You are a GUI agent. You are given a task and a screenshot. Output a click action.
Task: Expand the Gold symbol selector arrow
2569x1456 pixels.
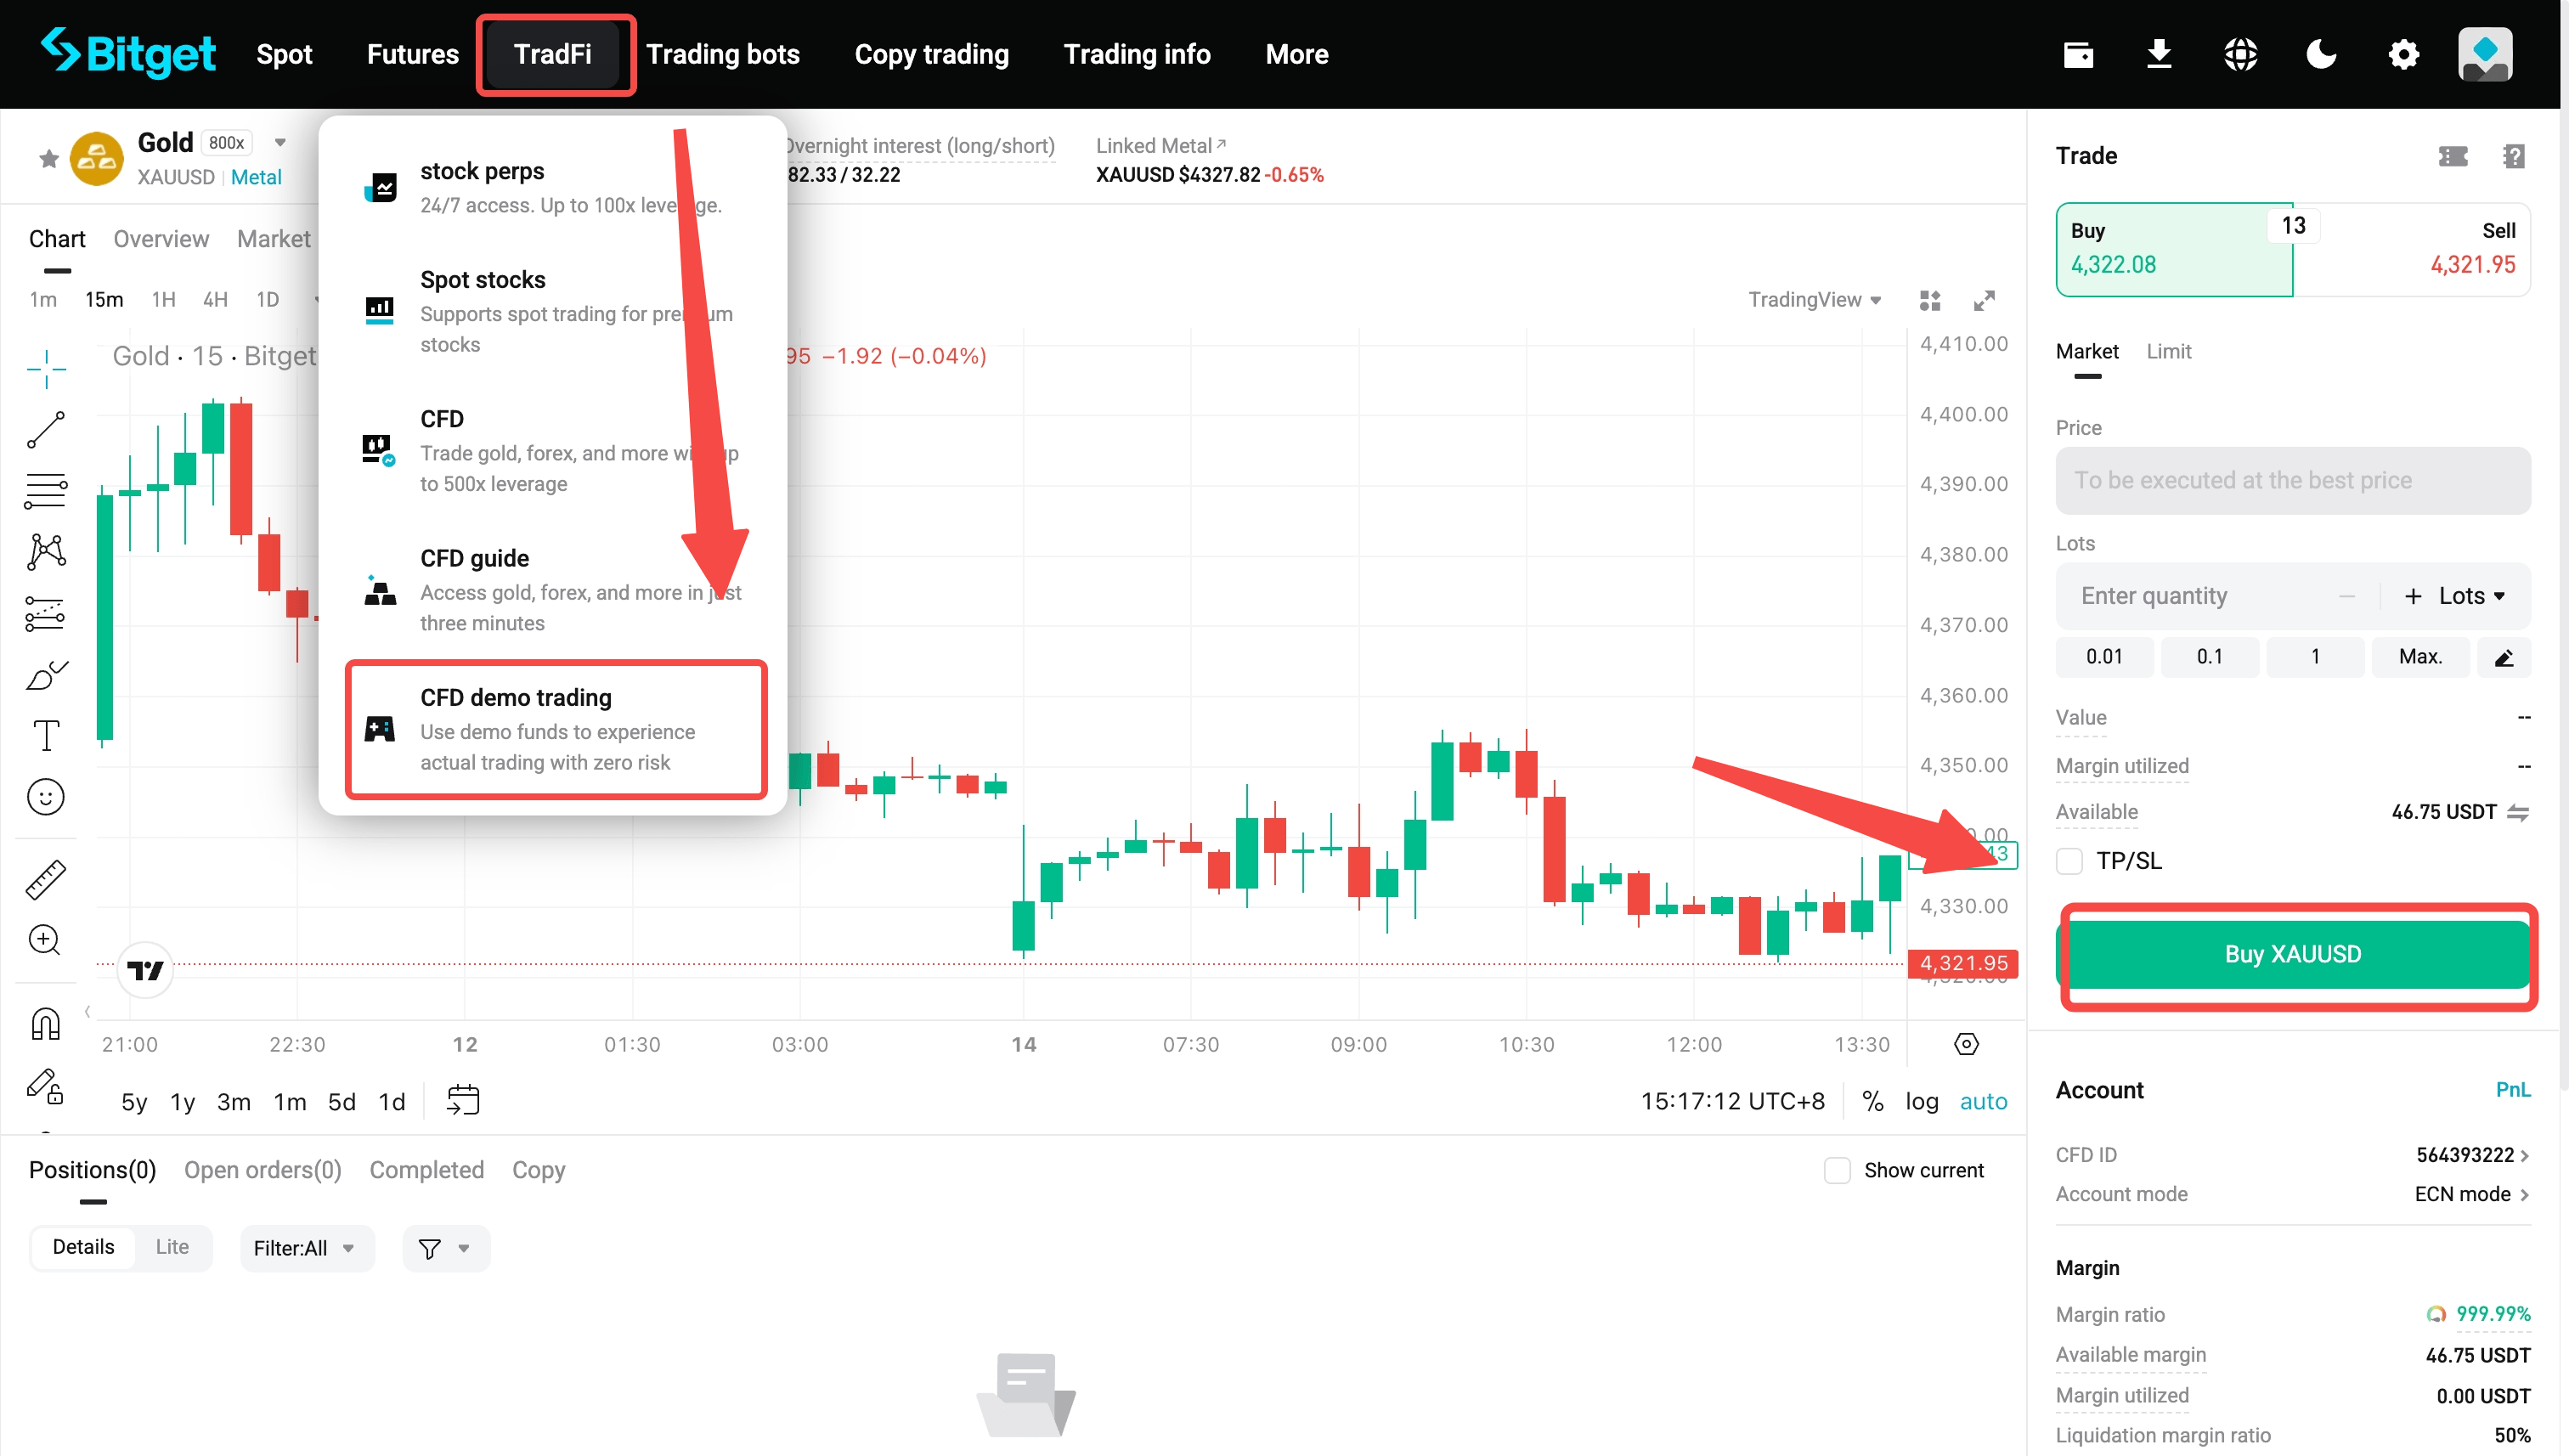[x=281, y=142]
